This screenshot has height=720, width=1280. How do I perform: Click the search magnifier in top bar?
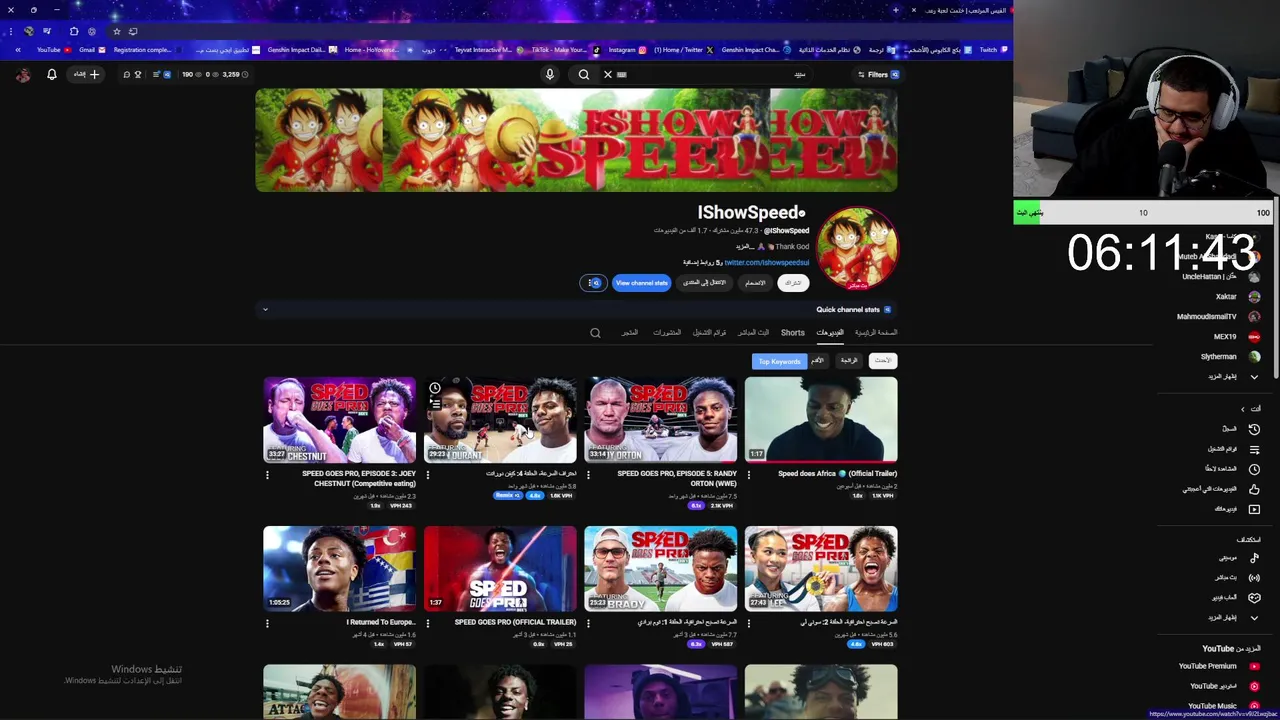pyautogui.click(x=584, y=74)
